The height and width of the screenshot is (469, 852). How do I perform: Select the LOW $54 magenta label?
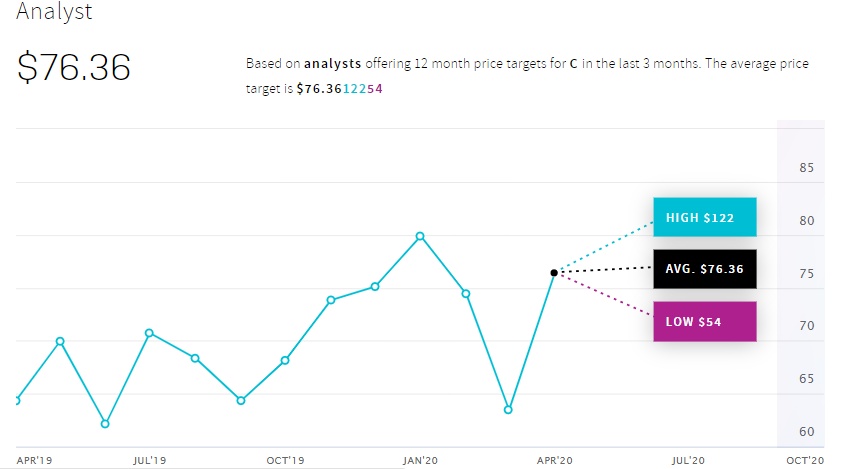(704, 321)
